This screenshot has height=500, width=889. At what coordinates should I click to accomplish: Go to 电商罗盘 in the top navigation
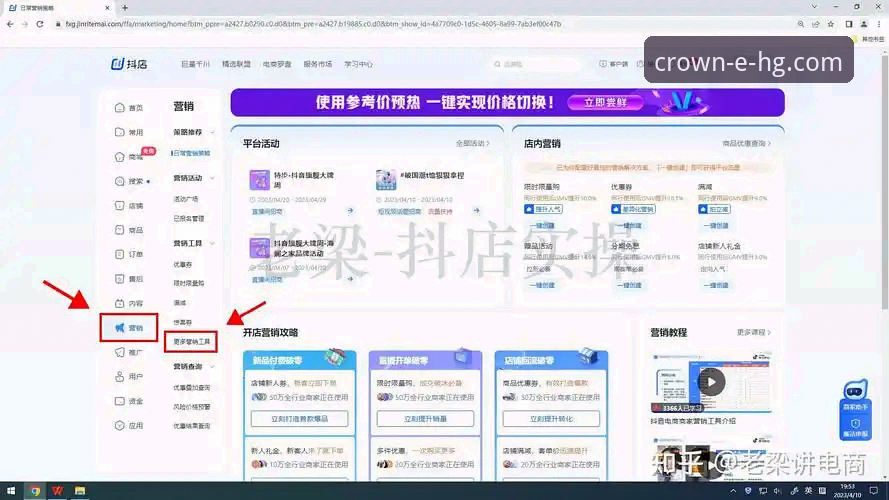point(277,64)
